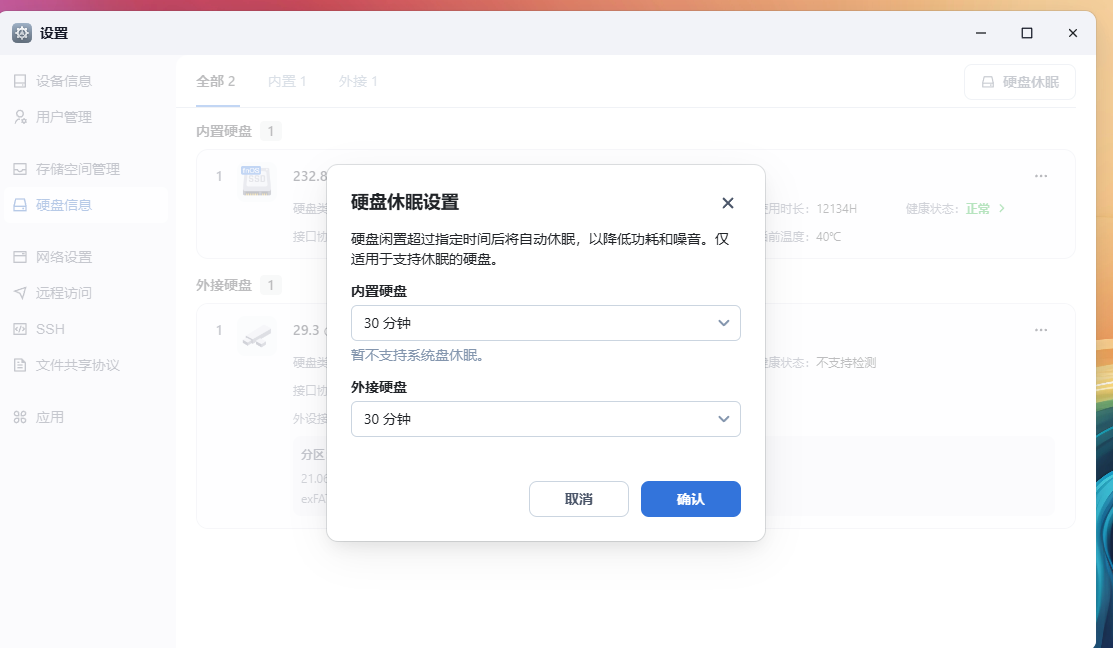The width and height of the screenshot is (1113, 648).
Task: Click the 存储空间管理 sidebar icon
Action: [20, 169]
